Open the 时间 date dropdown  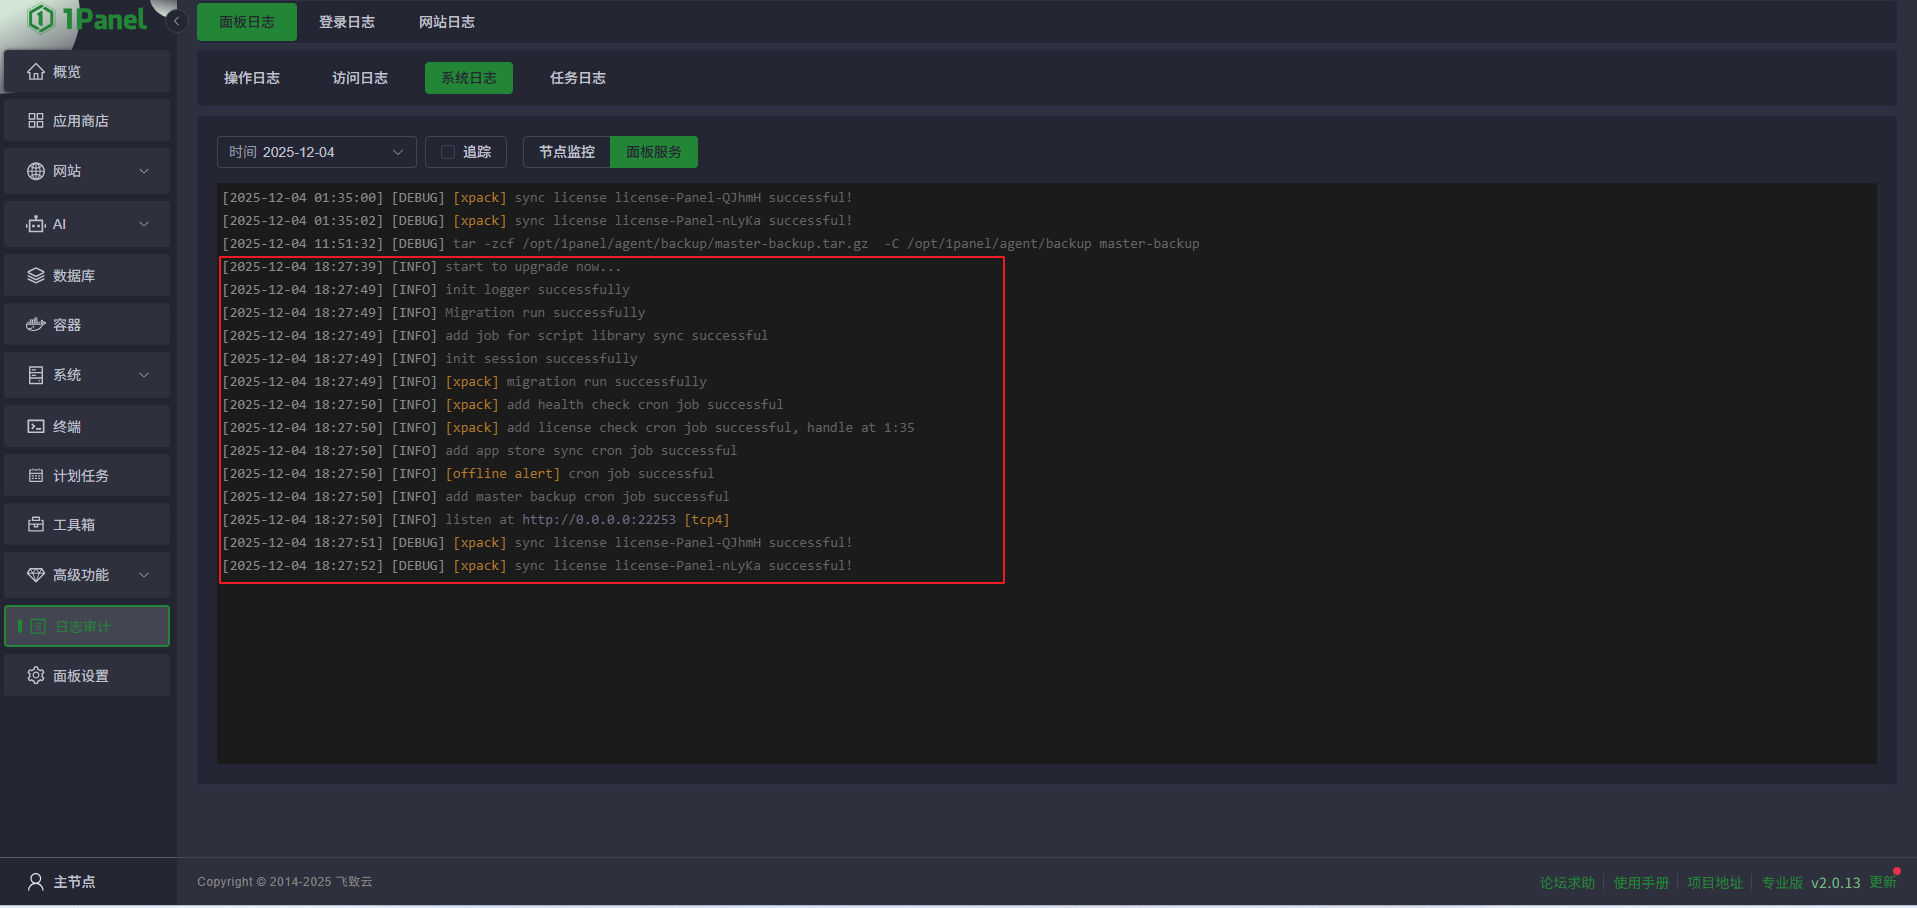(x=316, y=152)
